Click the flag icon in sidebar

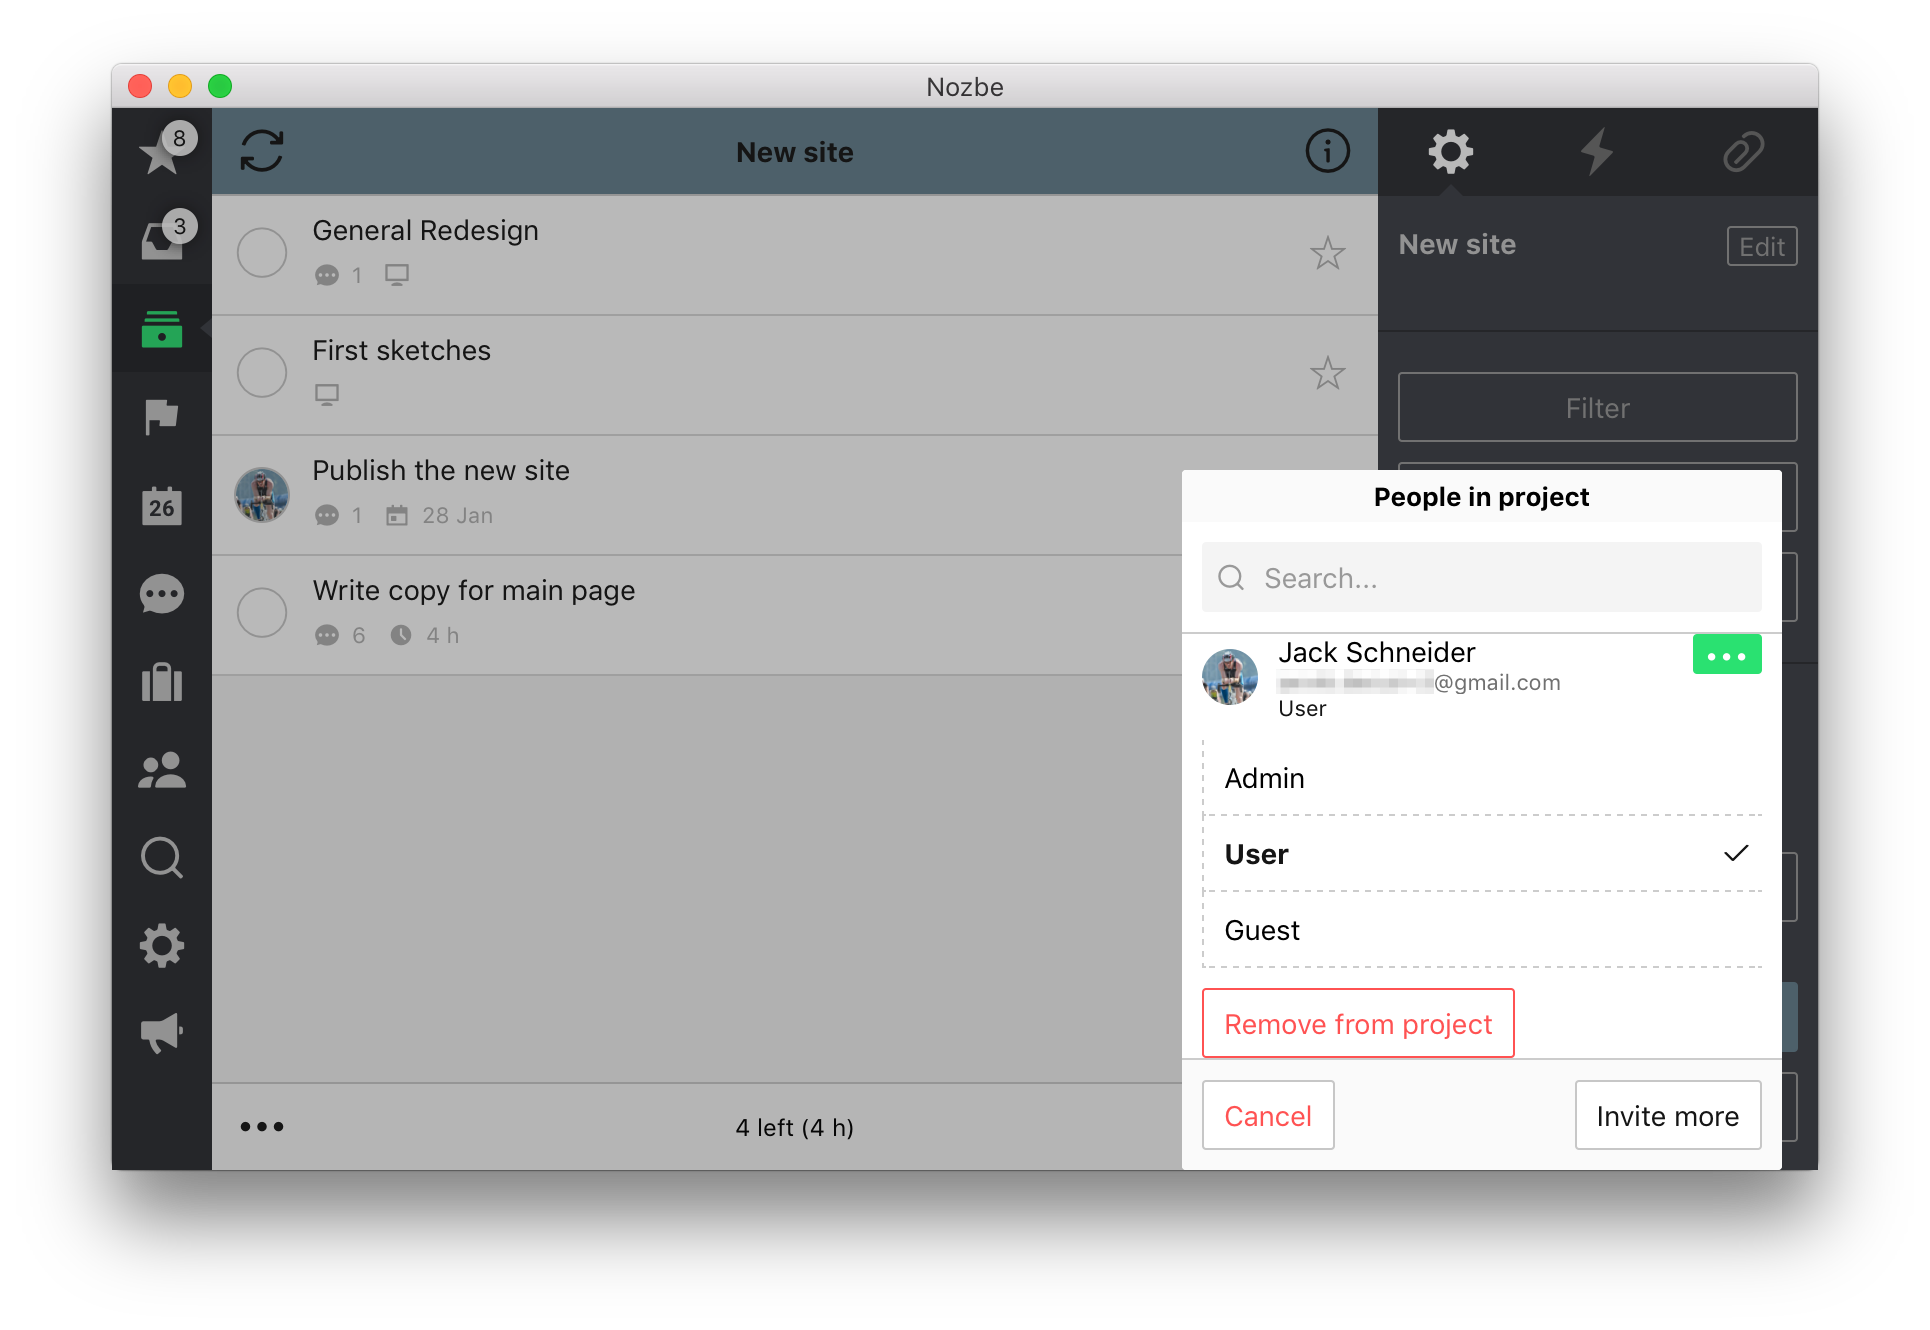point(163,416)
